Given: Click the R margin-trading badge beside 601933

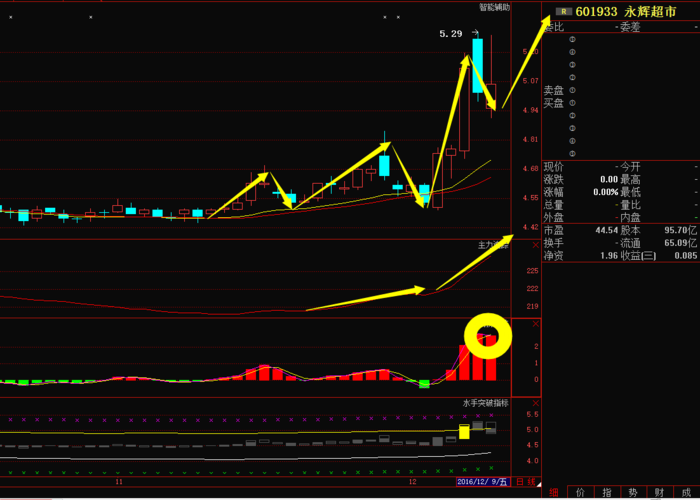Looking at the screenshot, I should pyautogui.click(x=563, y=12).
